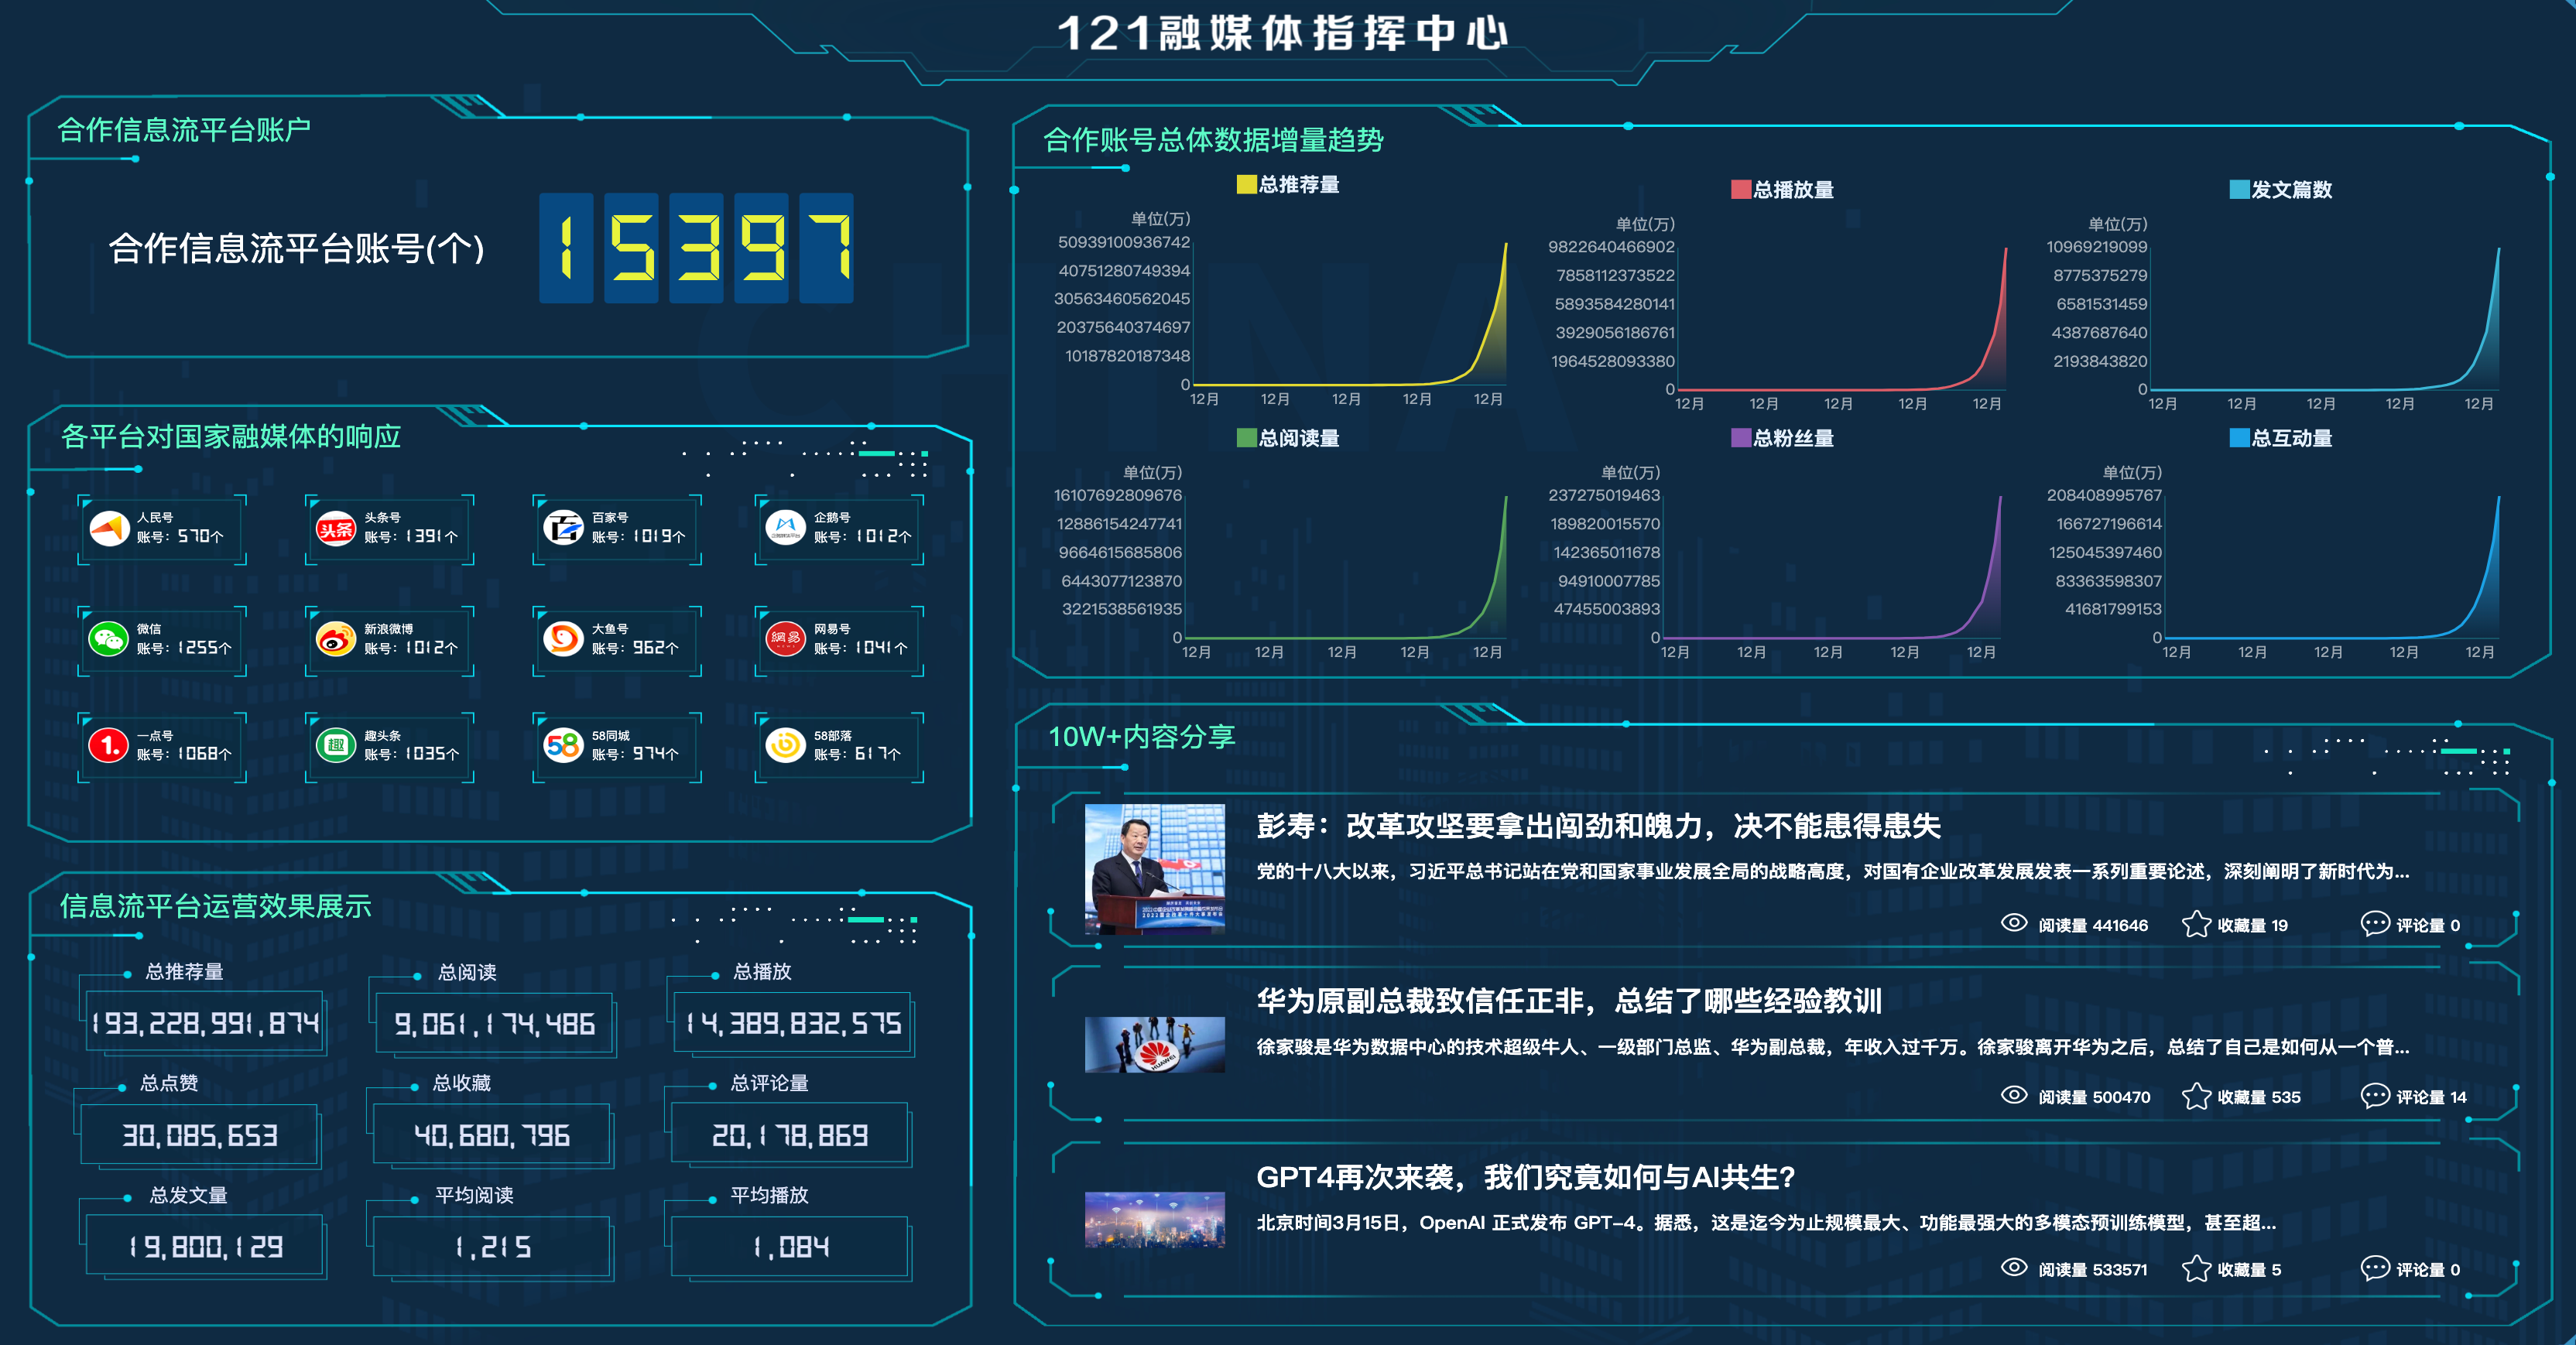
Task: Click the 58同城 icon
Action: [x=563, y=746]
